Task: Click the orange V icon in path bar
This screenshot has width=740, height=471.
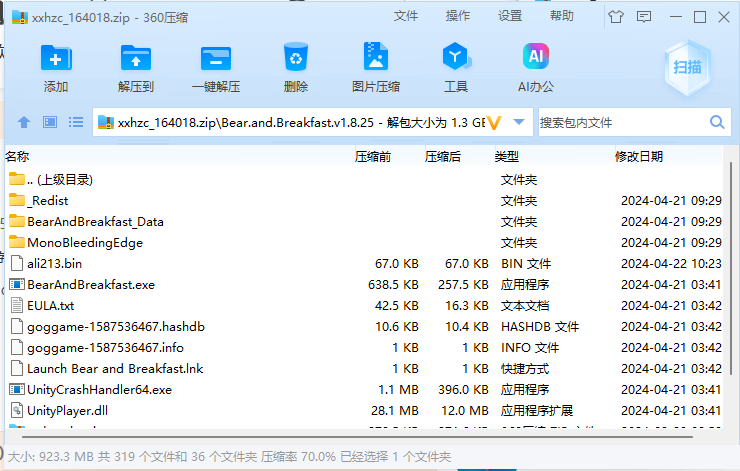Action: 494,123
